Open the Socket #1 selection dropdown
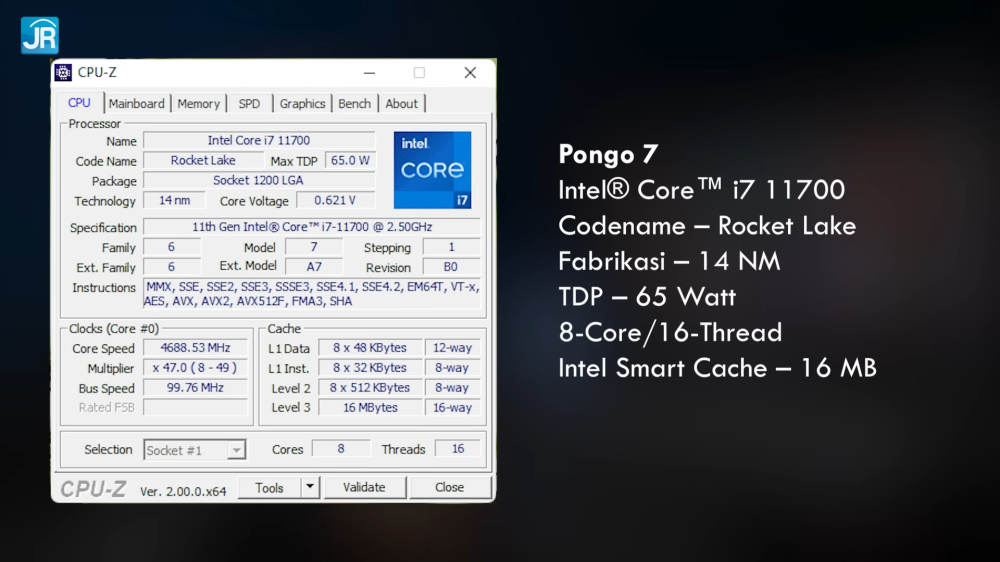Image resolution: width=1000 pixels, height=562 pixels. (195, 450)
